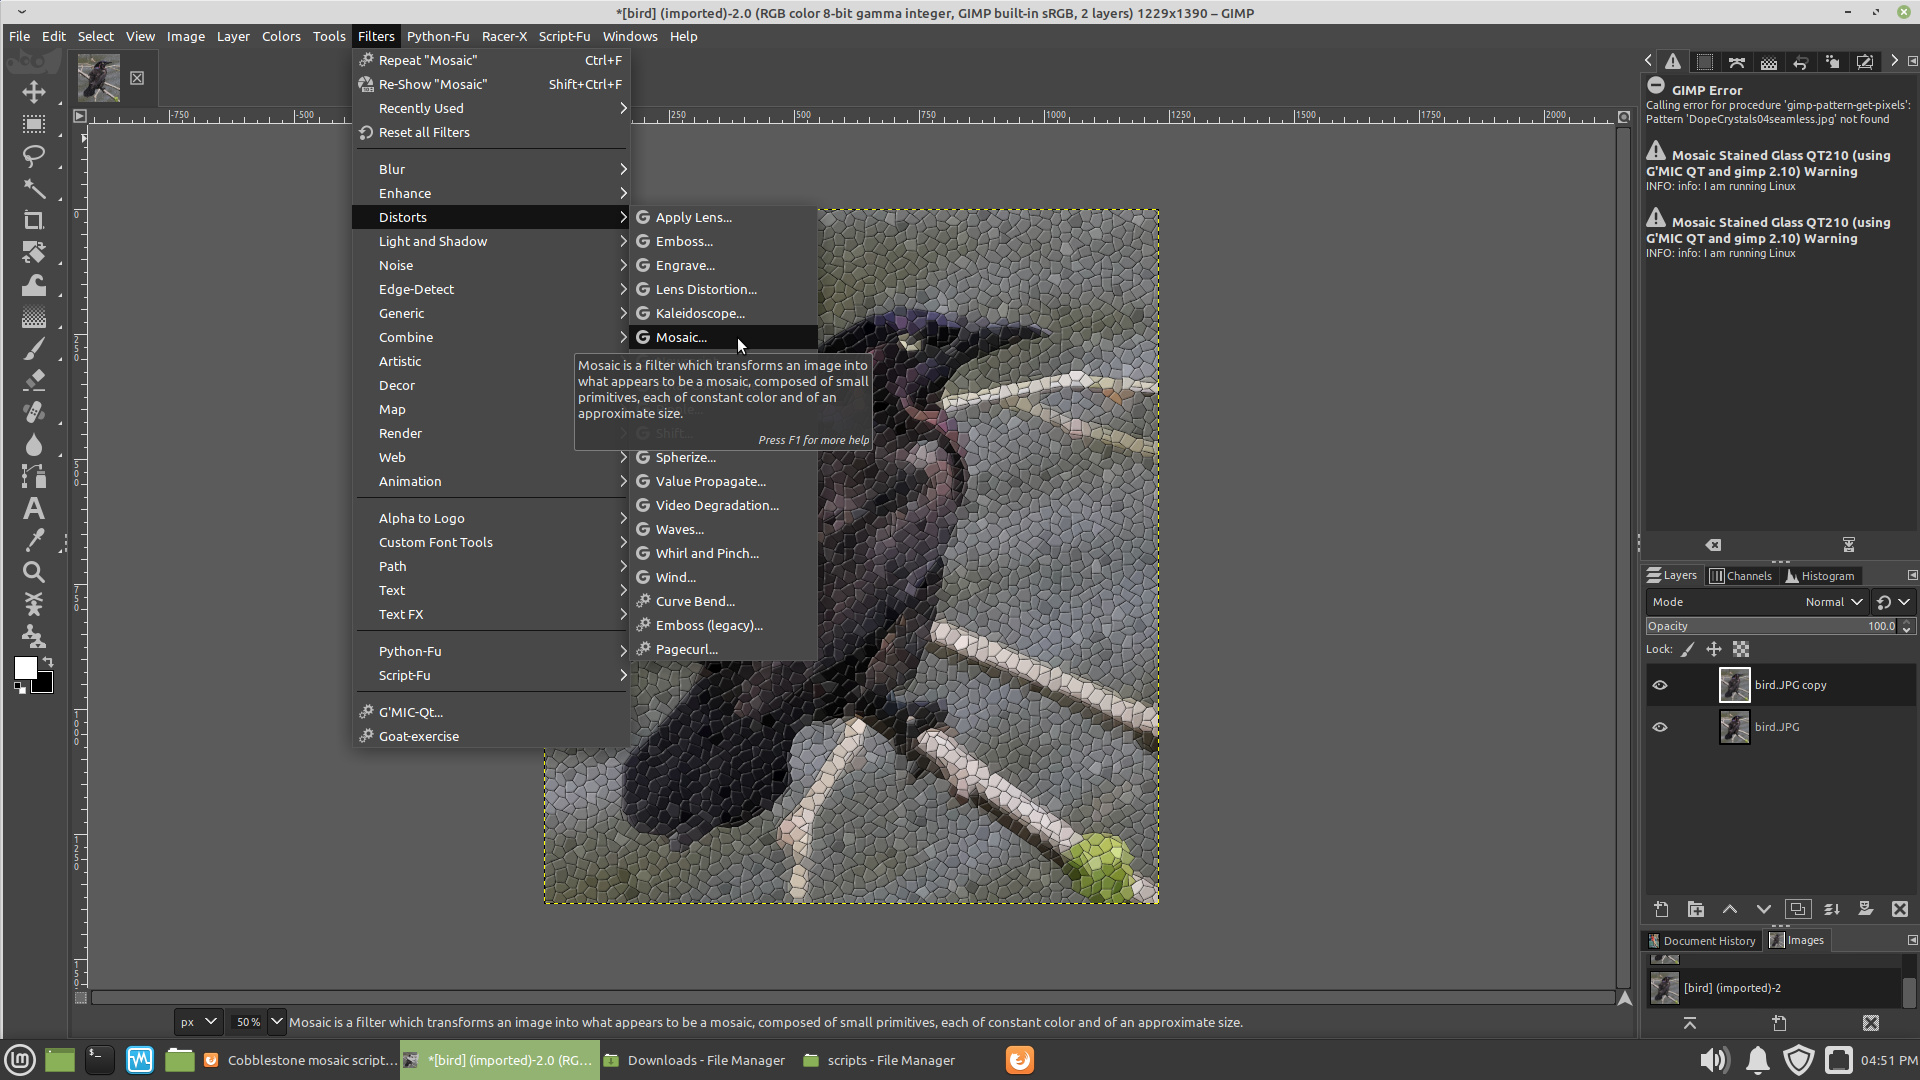Viewport: 1920px width, 1080px height.
Task: Toggle lock alpha channel
Action: point(1741,650)
